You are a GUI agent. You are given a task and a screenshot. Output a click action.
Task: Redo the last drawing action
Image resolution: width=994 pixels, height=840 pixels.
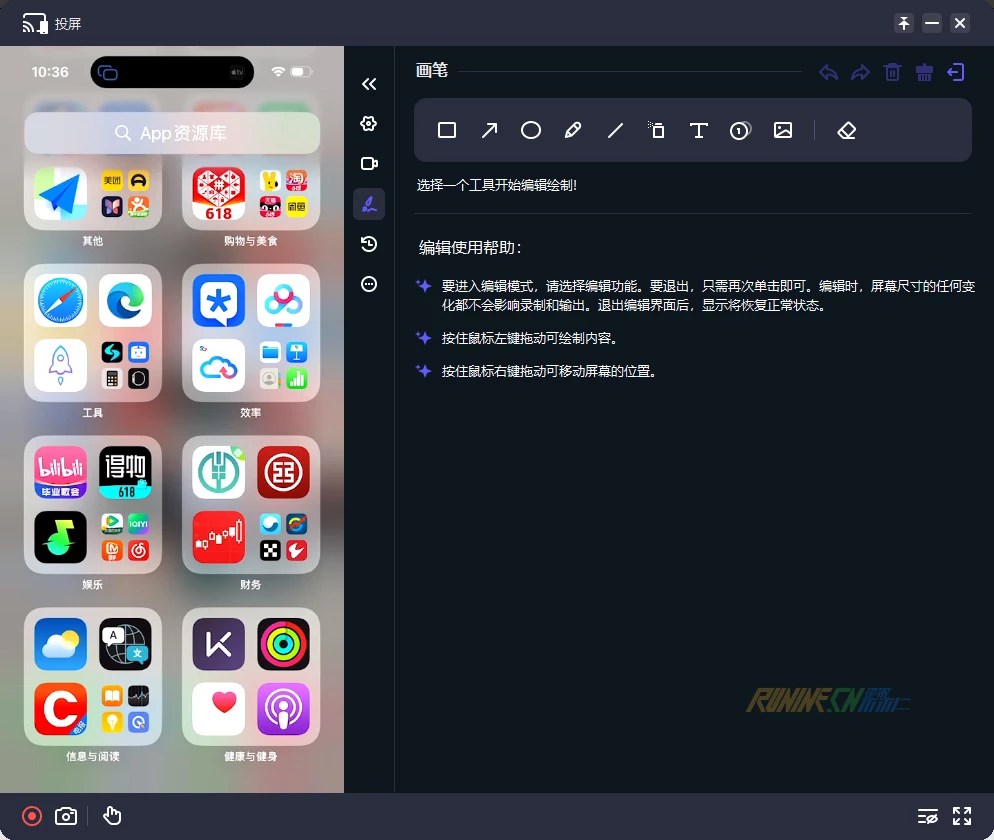(860, 72)
